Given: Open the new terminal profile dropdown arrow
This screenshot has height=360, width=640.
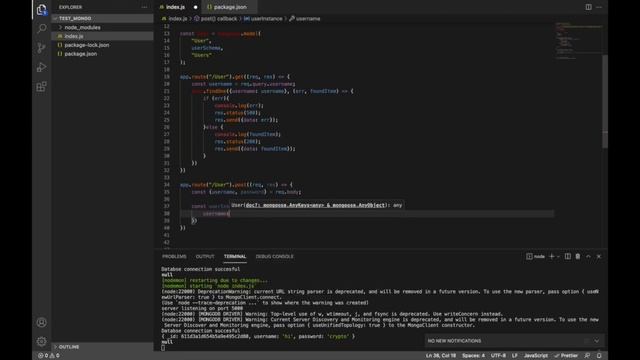Looking at the screenshot, I should [558, 256].
